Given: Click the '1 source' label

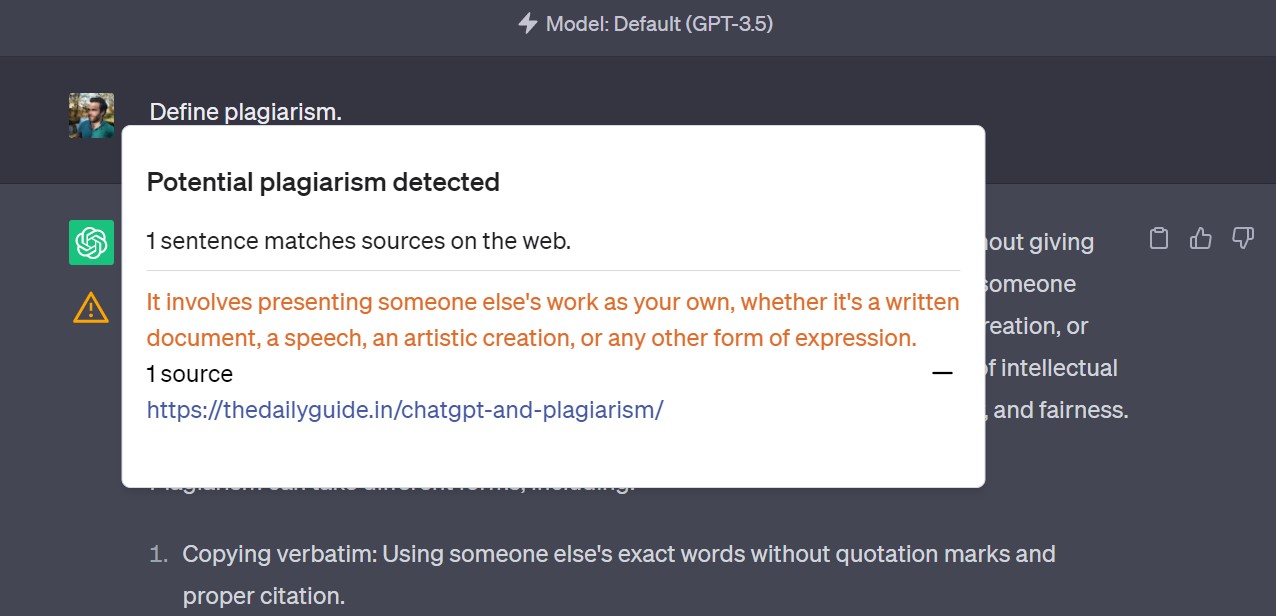Looking at the screenshot, I should click(190, 374).
